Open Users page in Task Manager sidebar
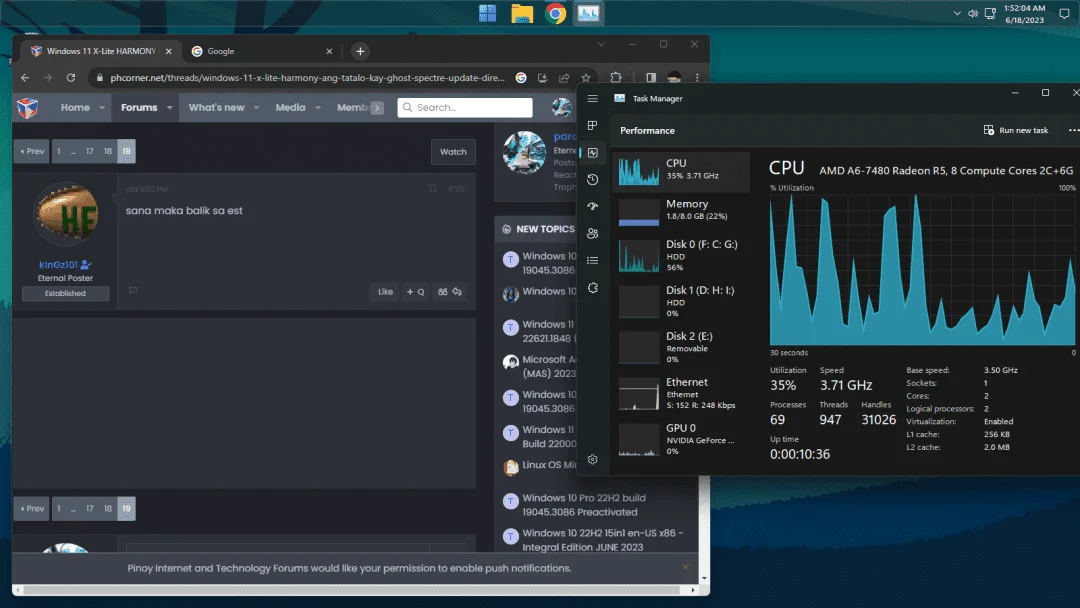 (x=592, y=233)
